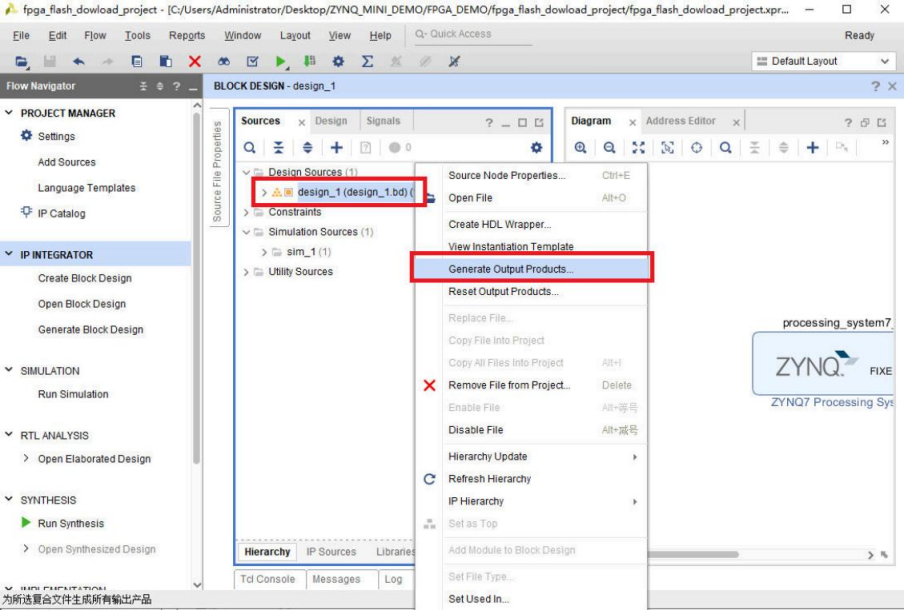904x610 pixels.
Task: Click Run Synthesis in Flow Navigator
Action: click(70, 523)
